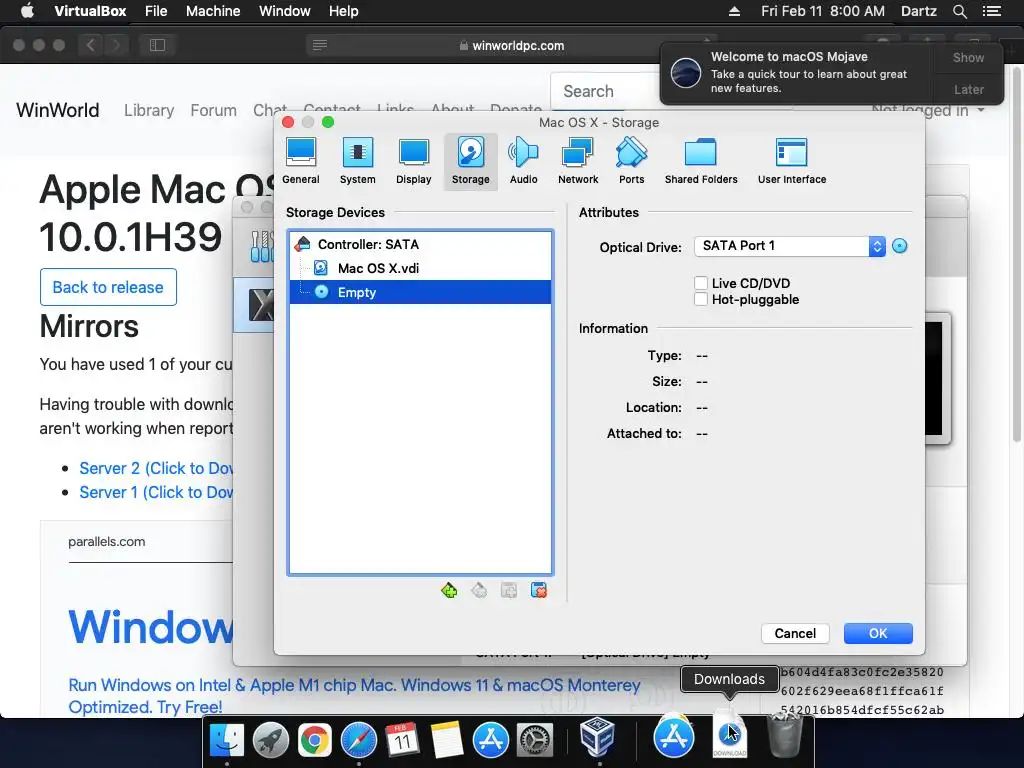Enable the Live CD/DVD checkbox

[x=701, y=283]
